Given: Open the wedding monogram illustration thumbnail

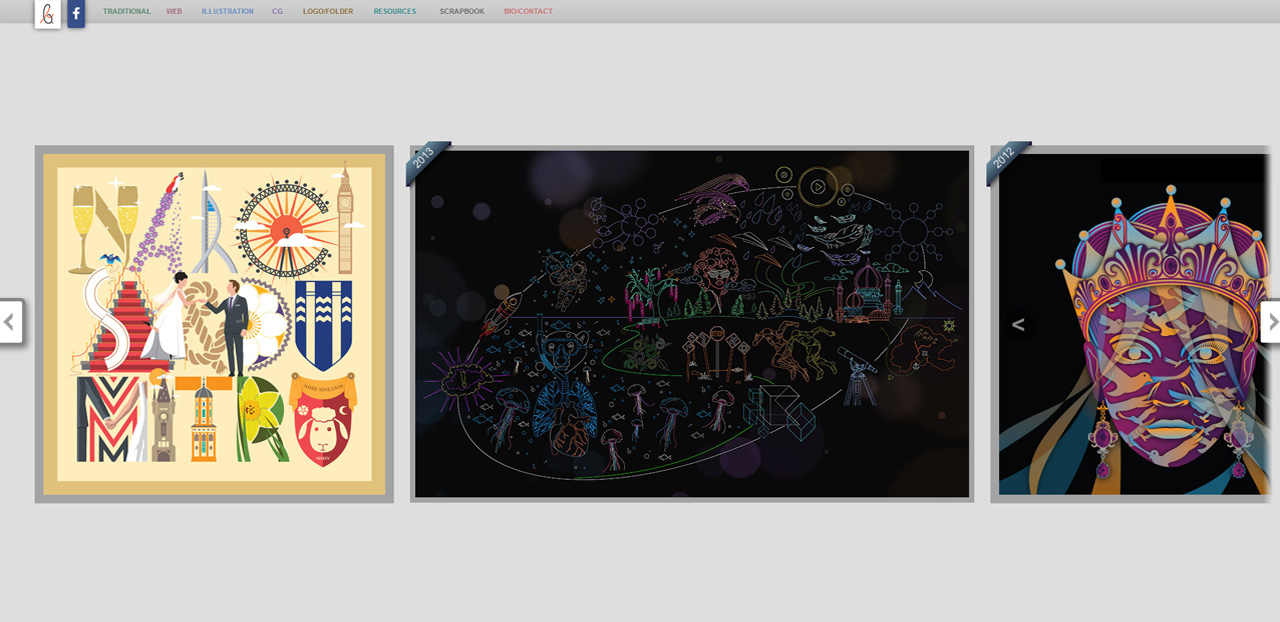Looking at the screenshot, I should click(214, 324).
